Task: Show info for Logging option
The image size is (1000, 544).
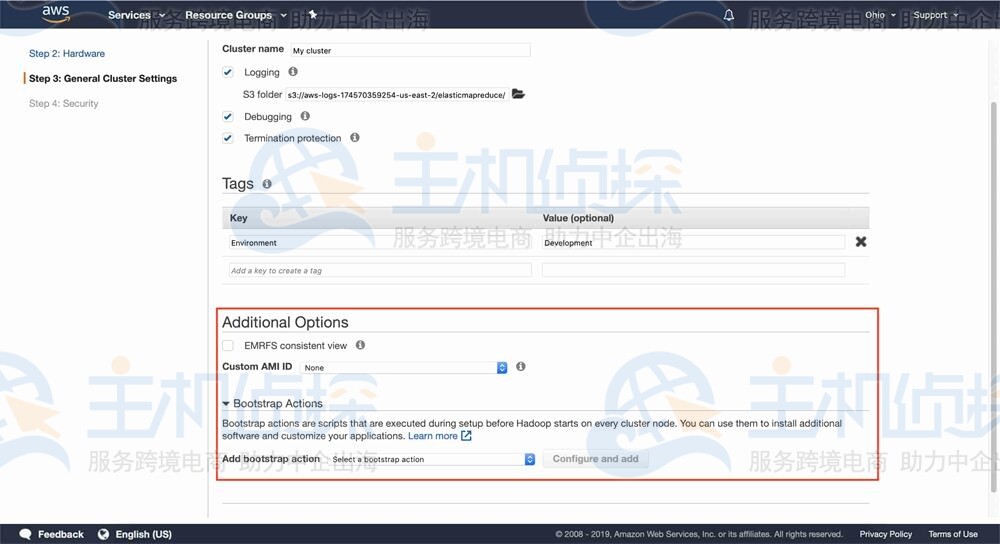Action: pyautogui.click(x=293, y=71)
